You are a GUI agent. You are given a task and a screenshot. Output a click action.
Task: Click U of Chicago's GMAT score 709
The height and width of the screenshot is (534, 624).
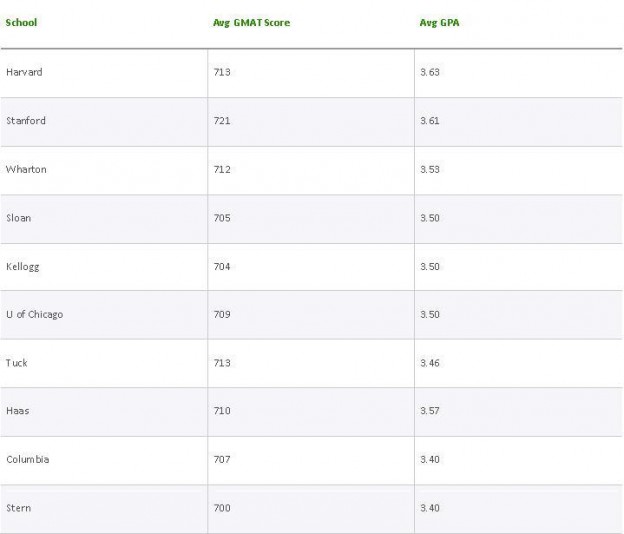222,314
